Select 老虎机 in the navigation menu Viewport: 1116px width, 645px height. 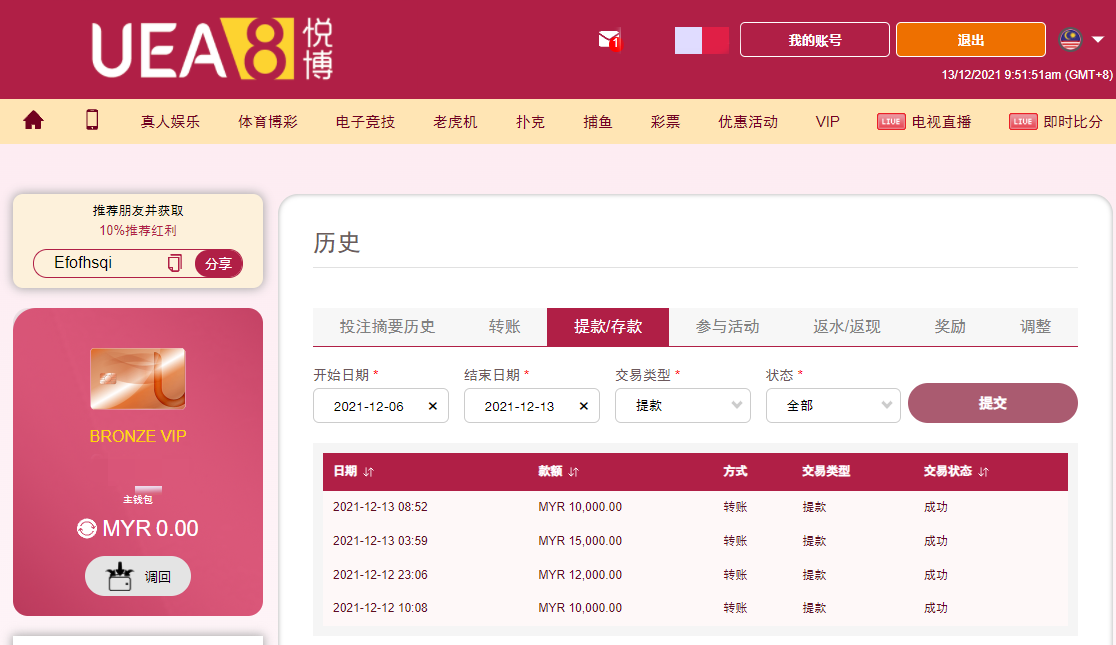[x=455, y=122]
